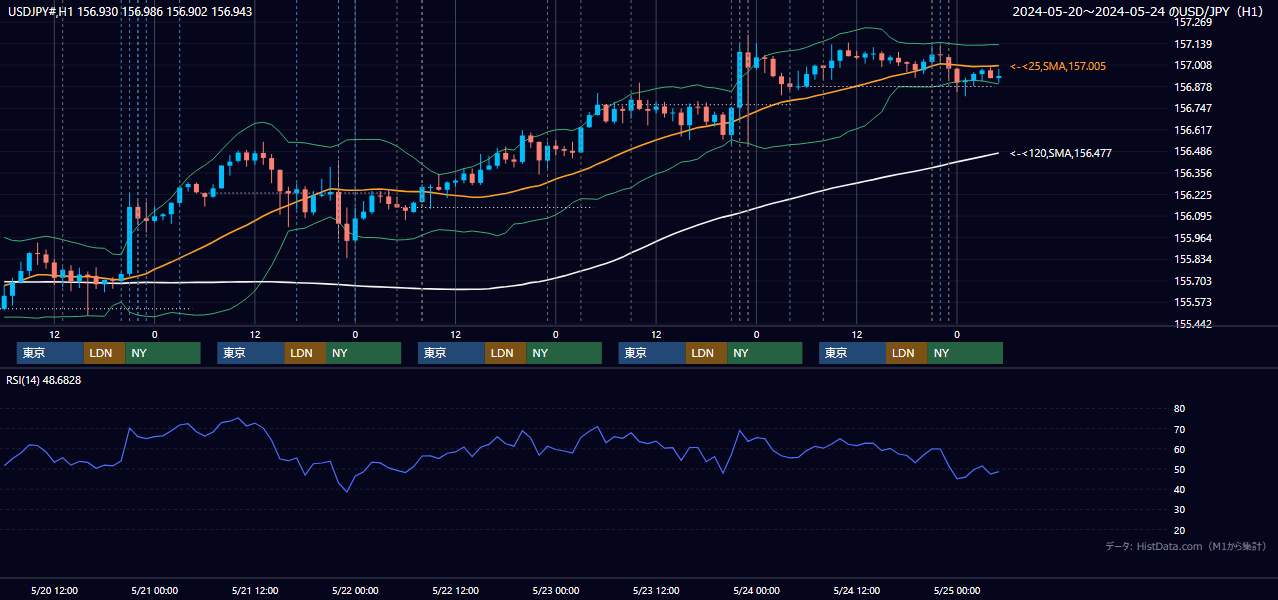Click the RSI(14) 48.6828 indicator label
This screenshot has height=600, width=1278.
coord(44,380)
